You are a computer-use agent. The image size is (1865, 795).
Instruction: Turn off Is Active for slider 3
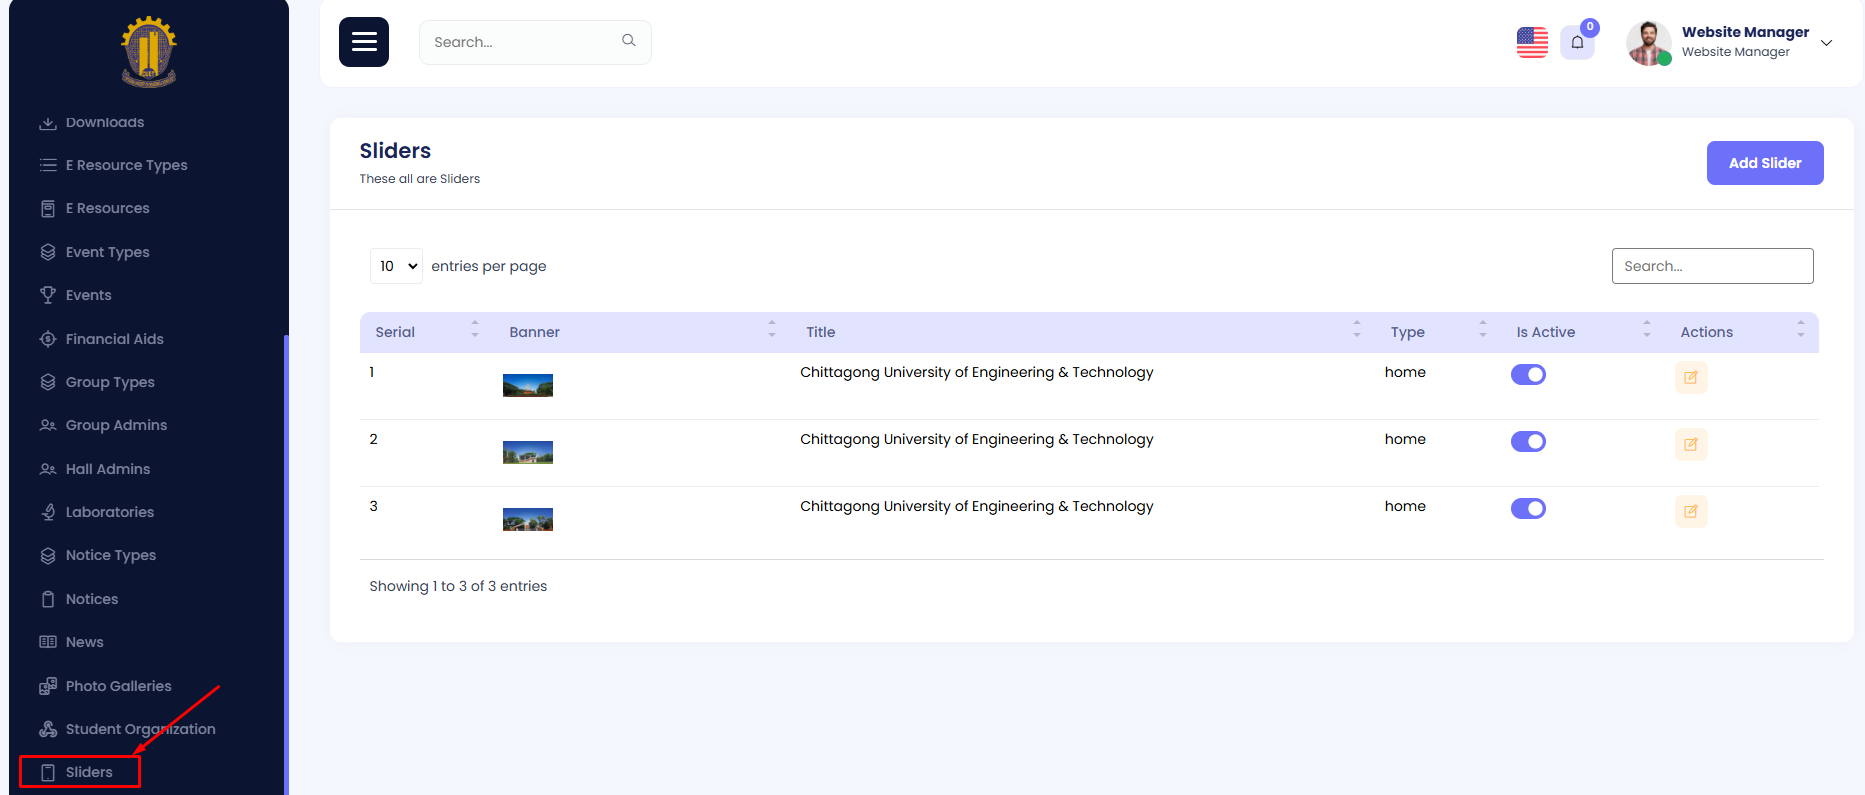point(1528,508)
